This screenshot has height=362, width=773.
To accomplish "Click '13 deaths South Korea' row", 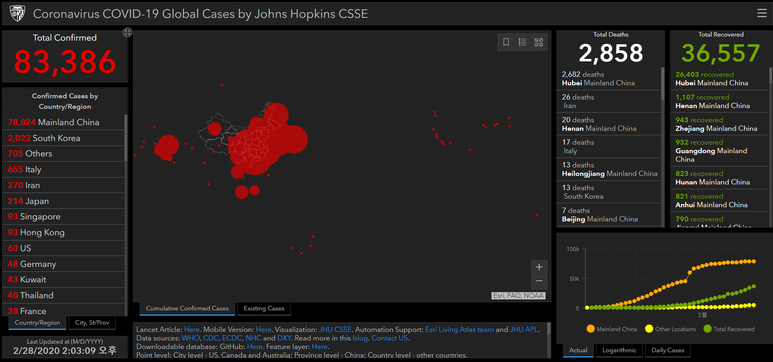I will [x=609, y=192].
